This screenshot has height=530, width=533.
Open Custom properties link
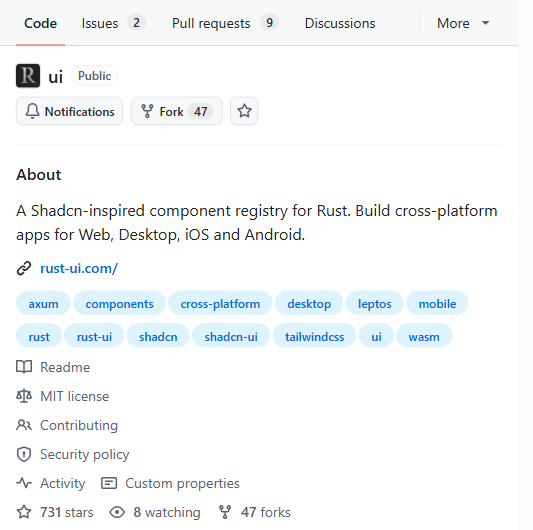[182, 483]
